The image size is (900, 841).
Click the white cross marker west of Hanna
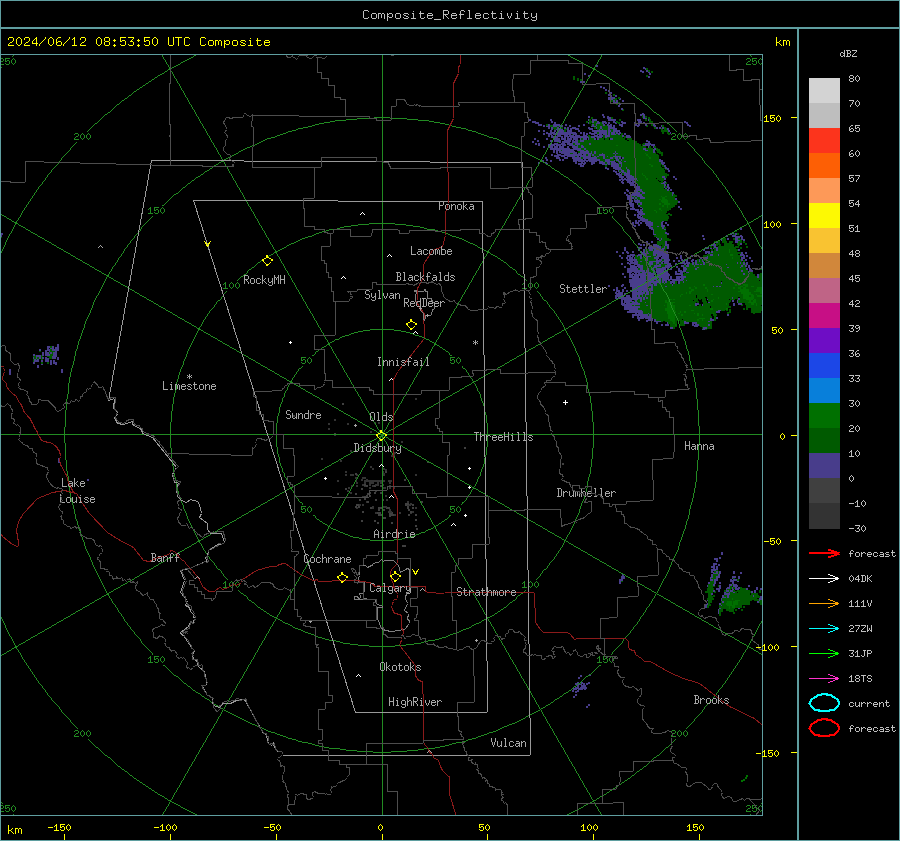click(565, 402)
